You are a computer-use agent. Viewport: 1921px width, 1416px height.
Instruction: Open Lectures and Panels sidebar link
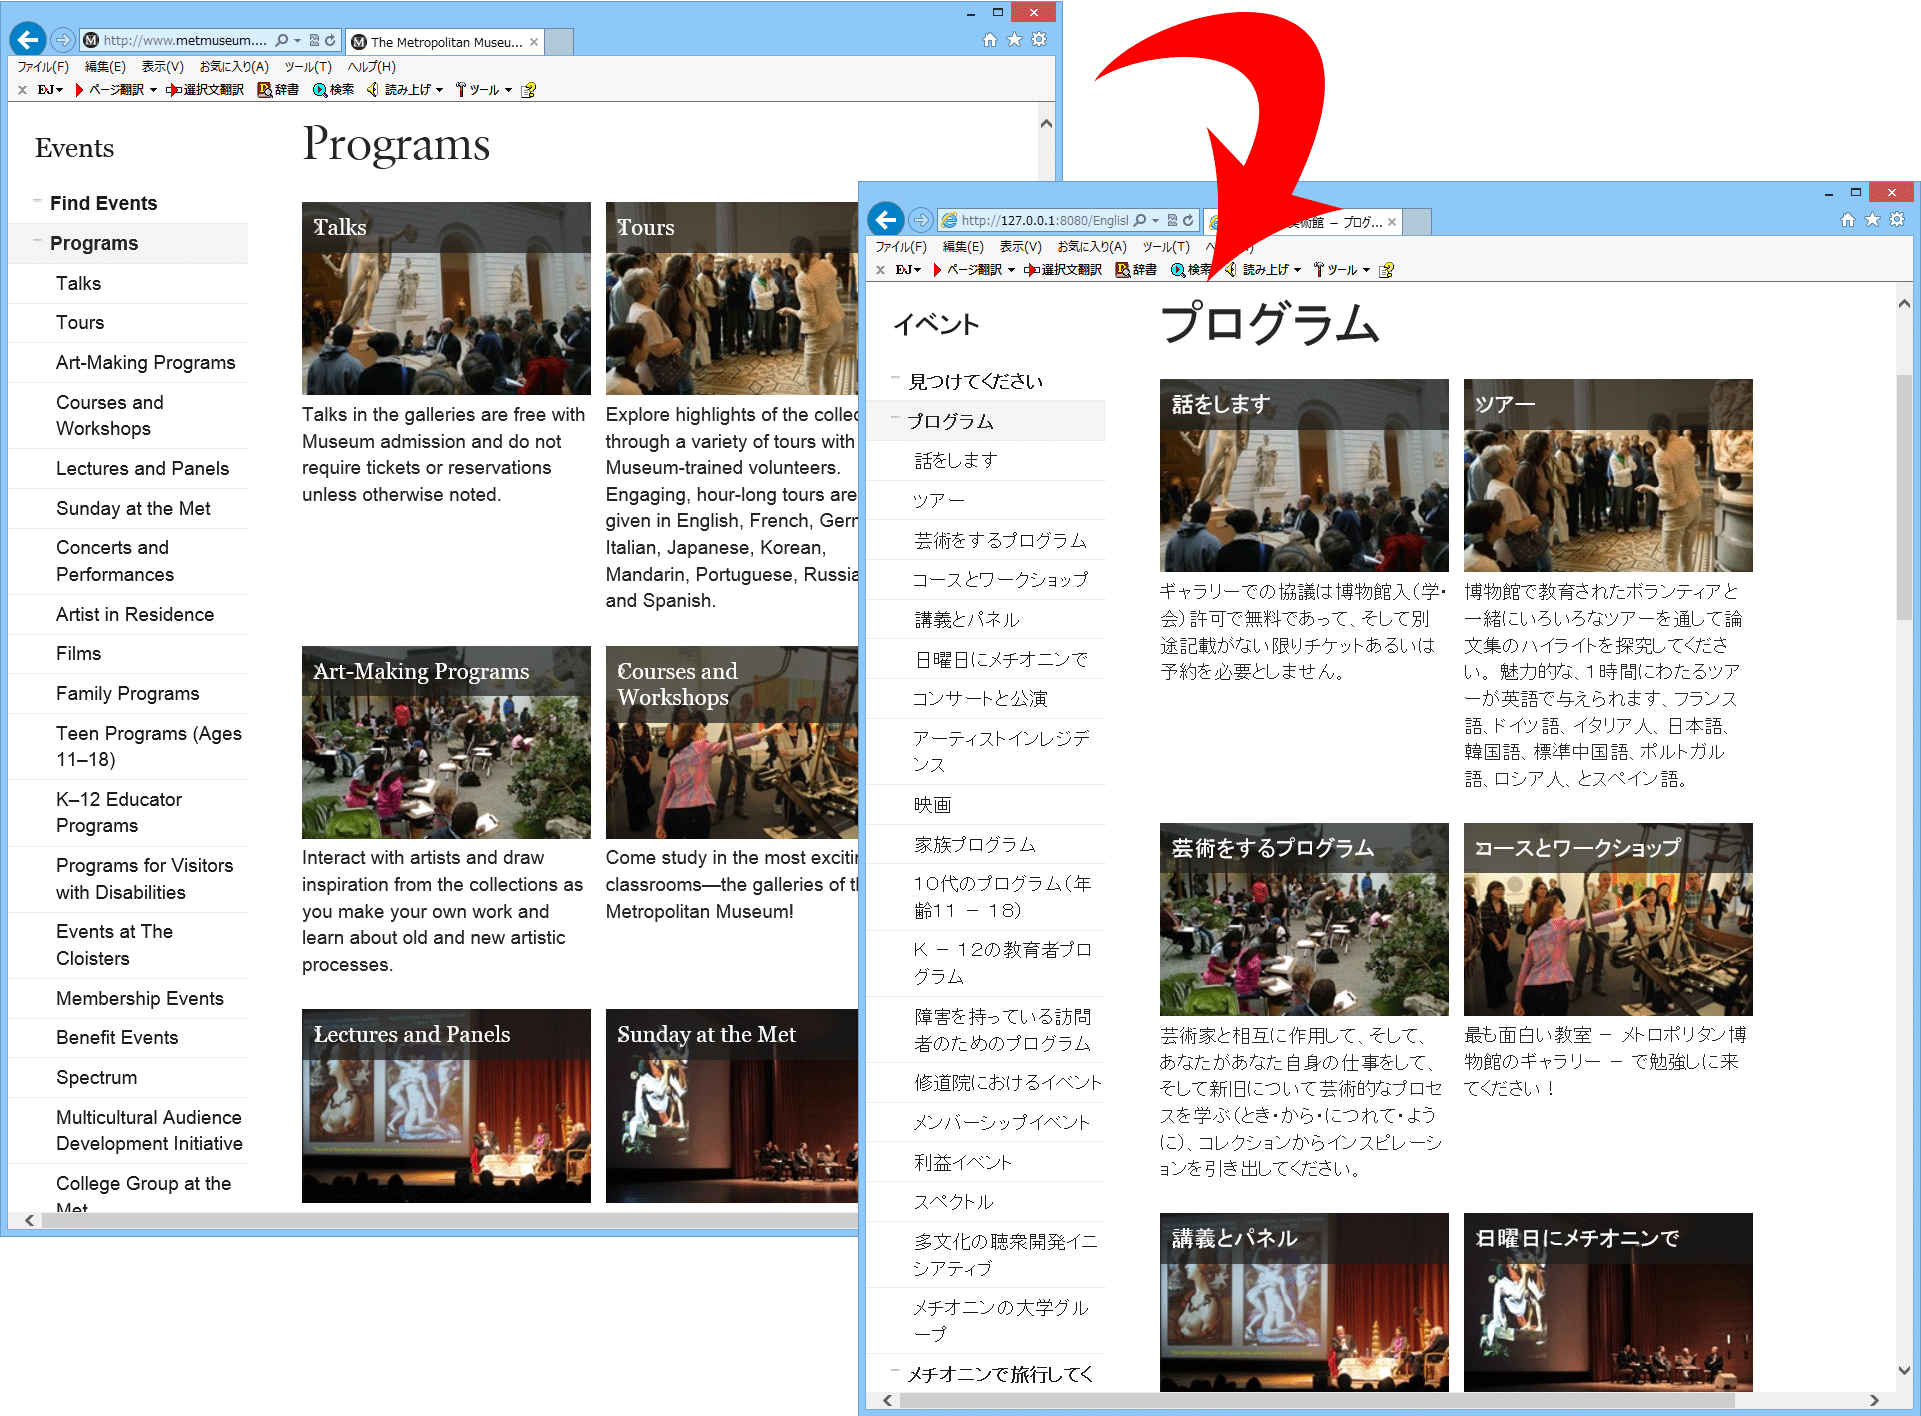[x=142, y=468]
